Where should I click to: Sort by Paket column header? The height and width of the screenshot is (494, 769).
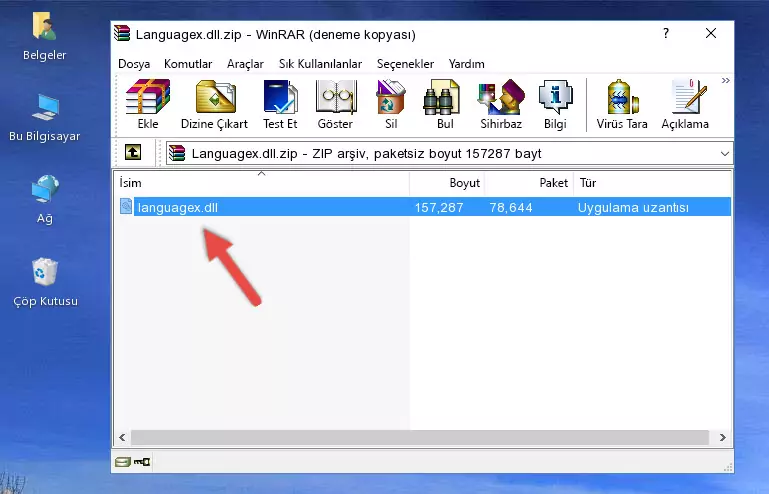click(x=529, y=182)
